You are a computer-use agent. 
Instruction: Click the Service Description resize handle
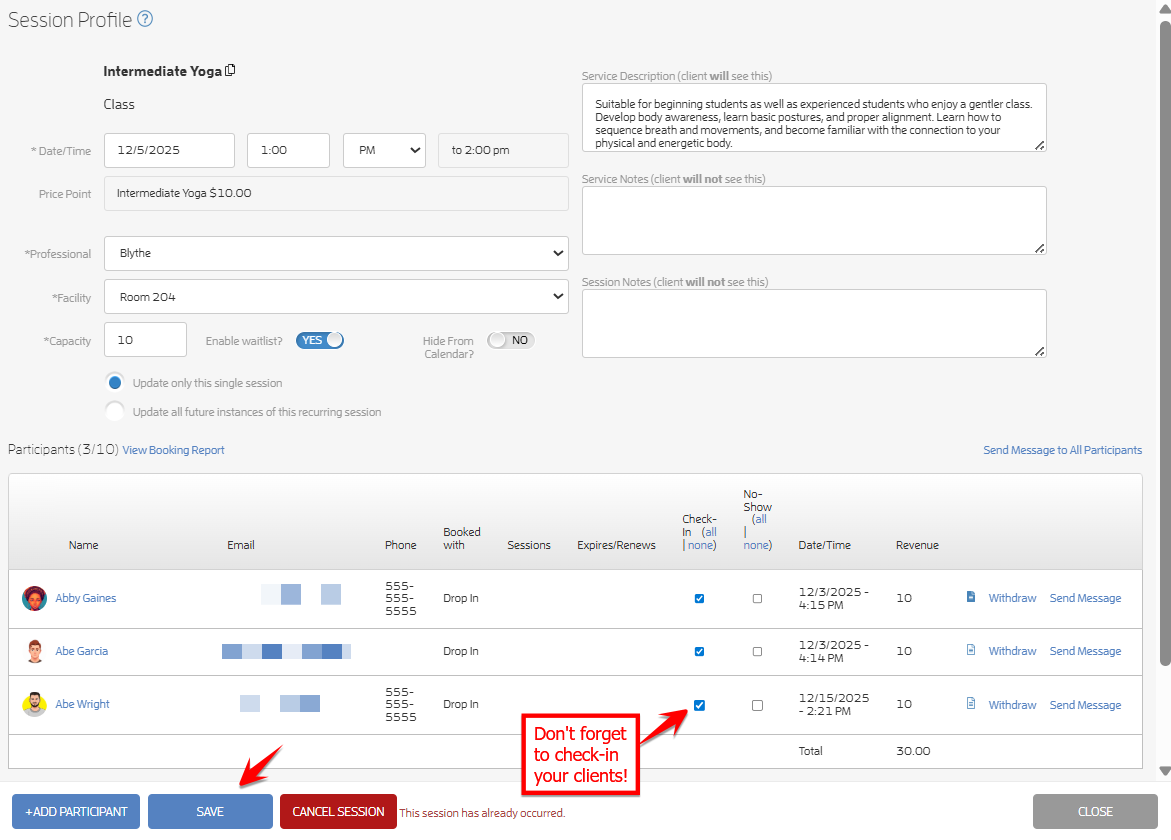coord(1040,146)
